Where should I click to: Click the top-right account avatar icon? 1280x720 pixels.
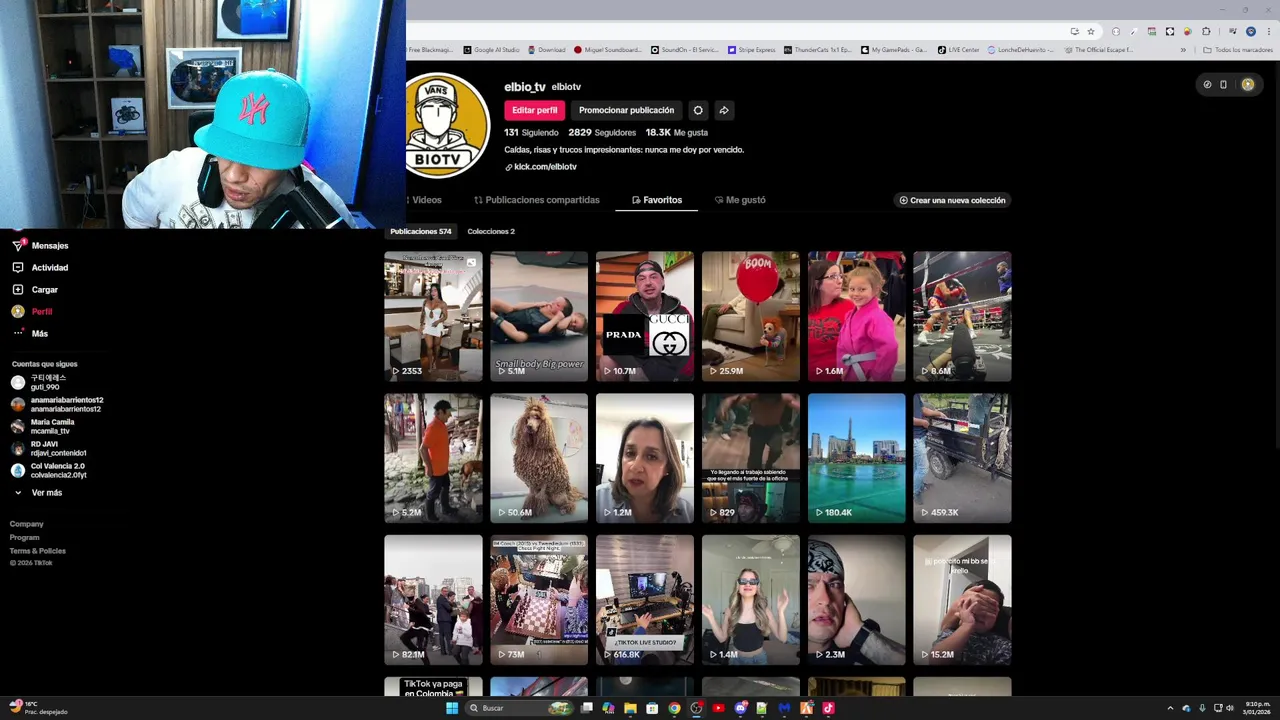pyautogui.click(x=1247, y=85)
